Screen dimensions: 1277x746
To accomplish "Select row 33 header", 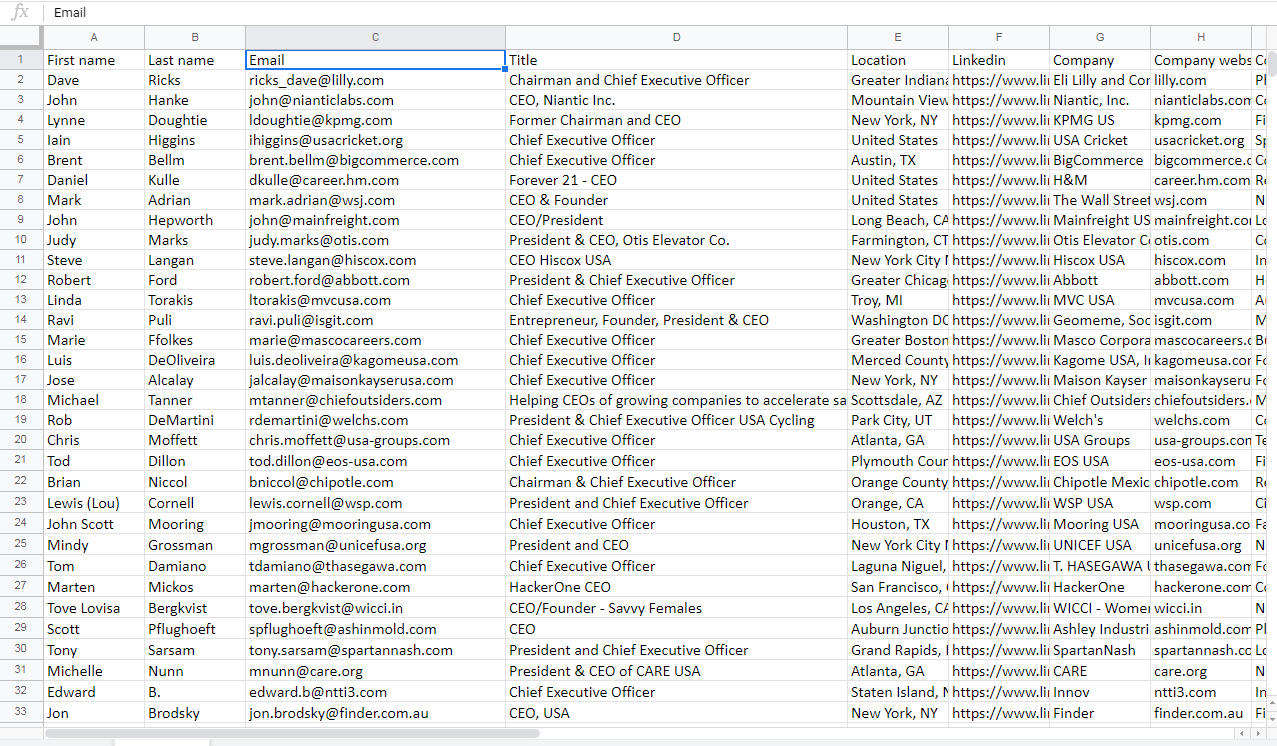I will coord(21,713).
